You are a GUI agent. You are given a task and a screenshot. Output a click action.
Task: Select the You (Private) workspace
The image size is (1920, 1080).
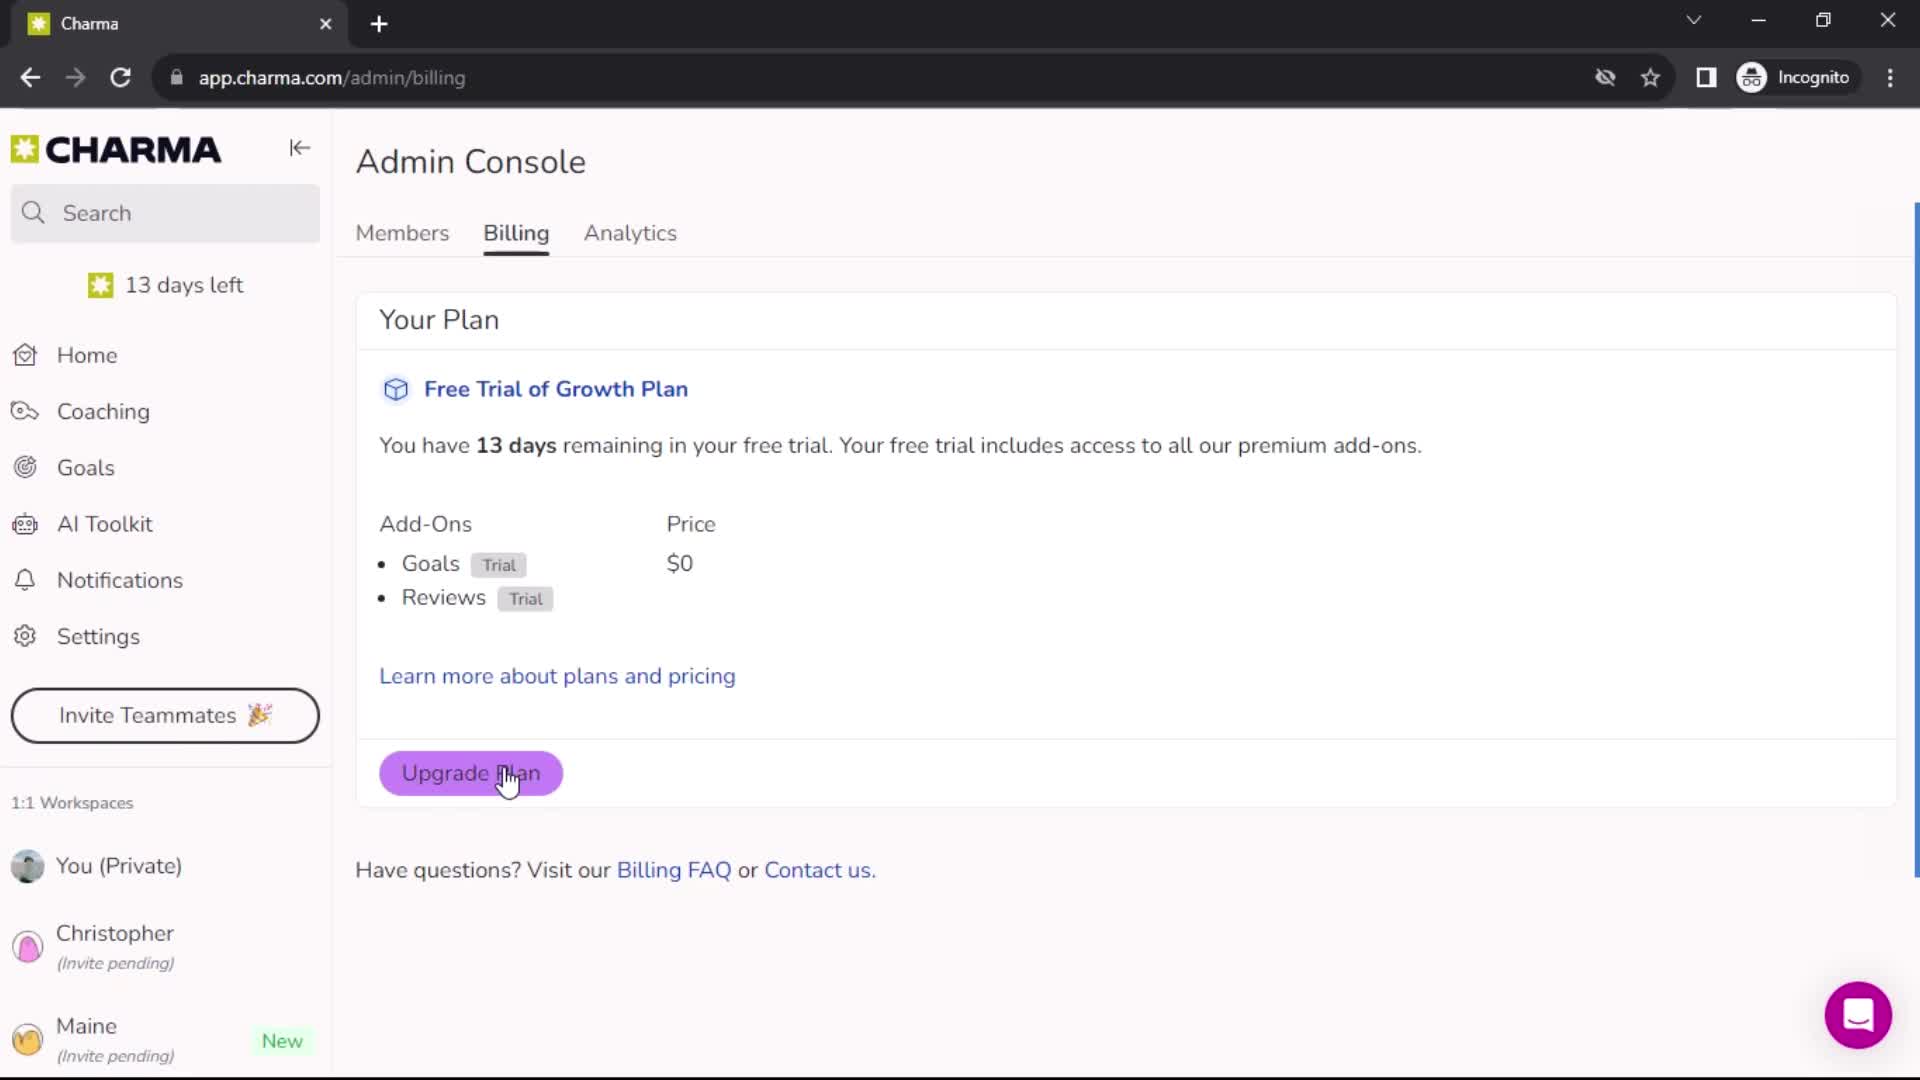[119, 866]
